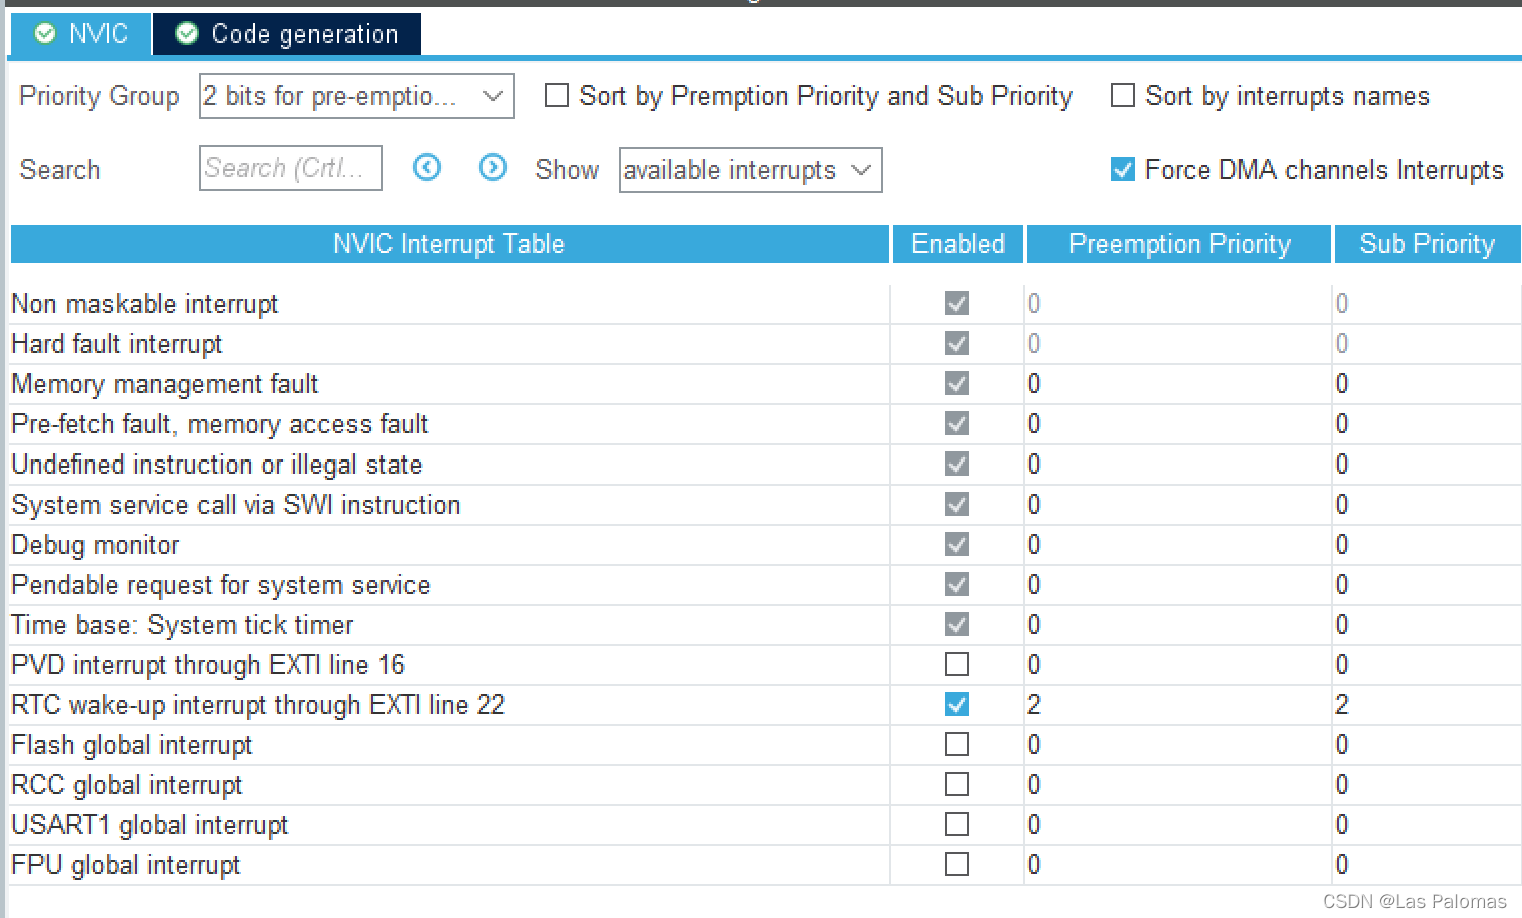Select RCC global interrupt sub priority cell

click(1427, 785)
